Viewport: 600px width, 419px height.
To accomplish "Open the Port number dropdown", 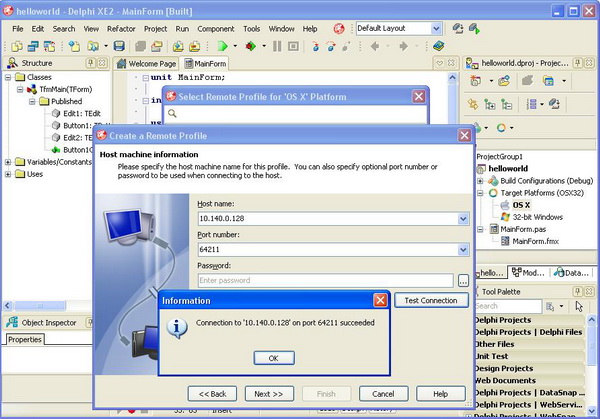I will coord(463,250).
